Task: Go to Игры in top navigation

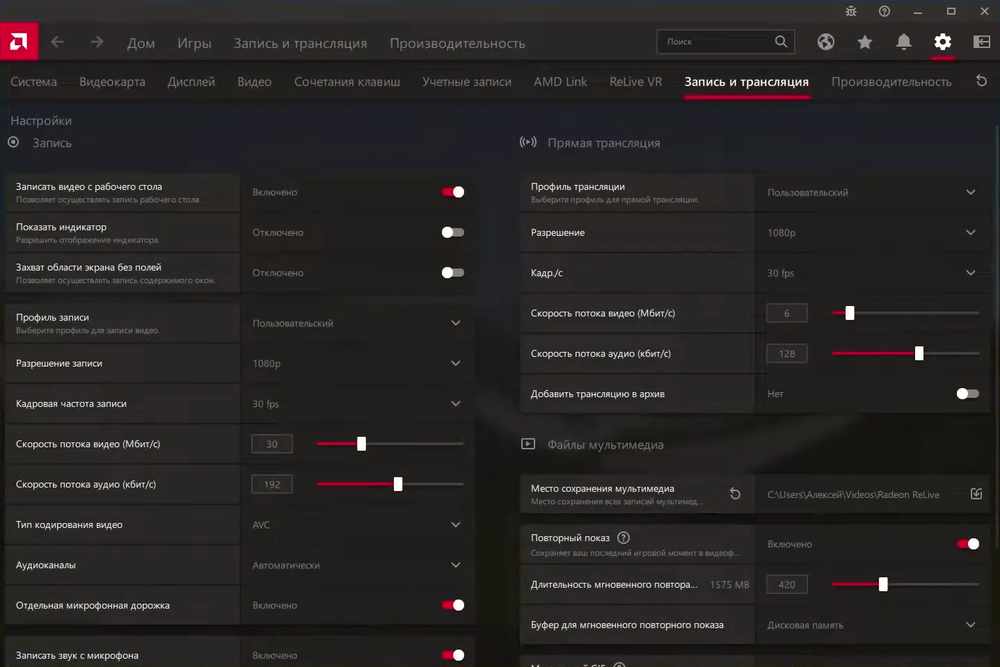Action: tap(195, 43)
